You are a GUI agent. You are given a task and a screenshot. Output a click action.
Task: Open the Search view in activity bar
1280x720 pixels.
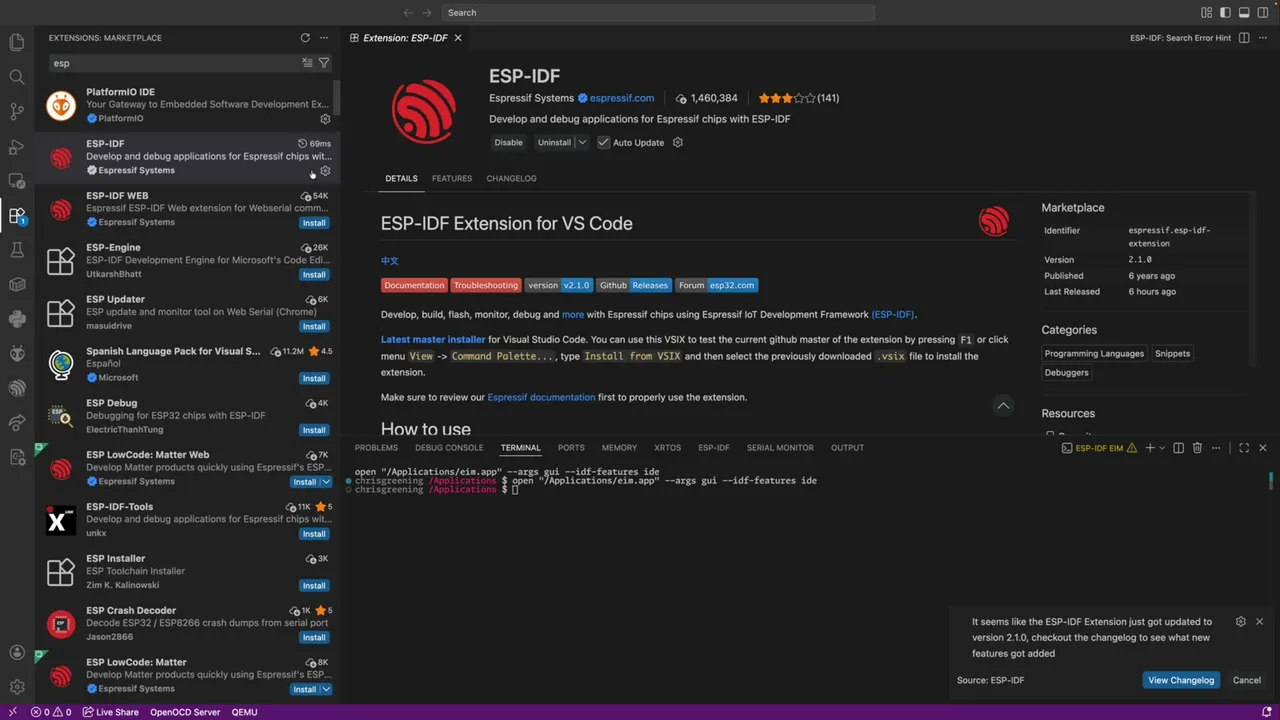click(x=17, y=77)
